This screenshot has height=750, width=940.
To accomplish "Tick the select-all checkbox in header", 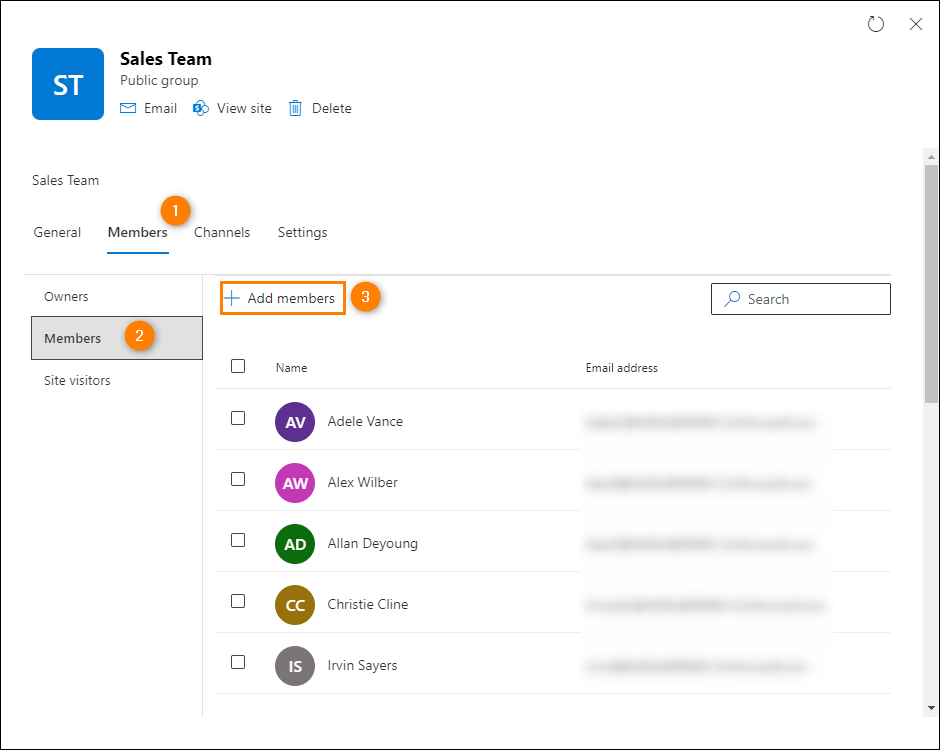I will (x=238, y=366).
